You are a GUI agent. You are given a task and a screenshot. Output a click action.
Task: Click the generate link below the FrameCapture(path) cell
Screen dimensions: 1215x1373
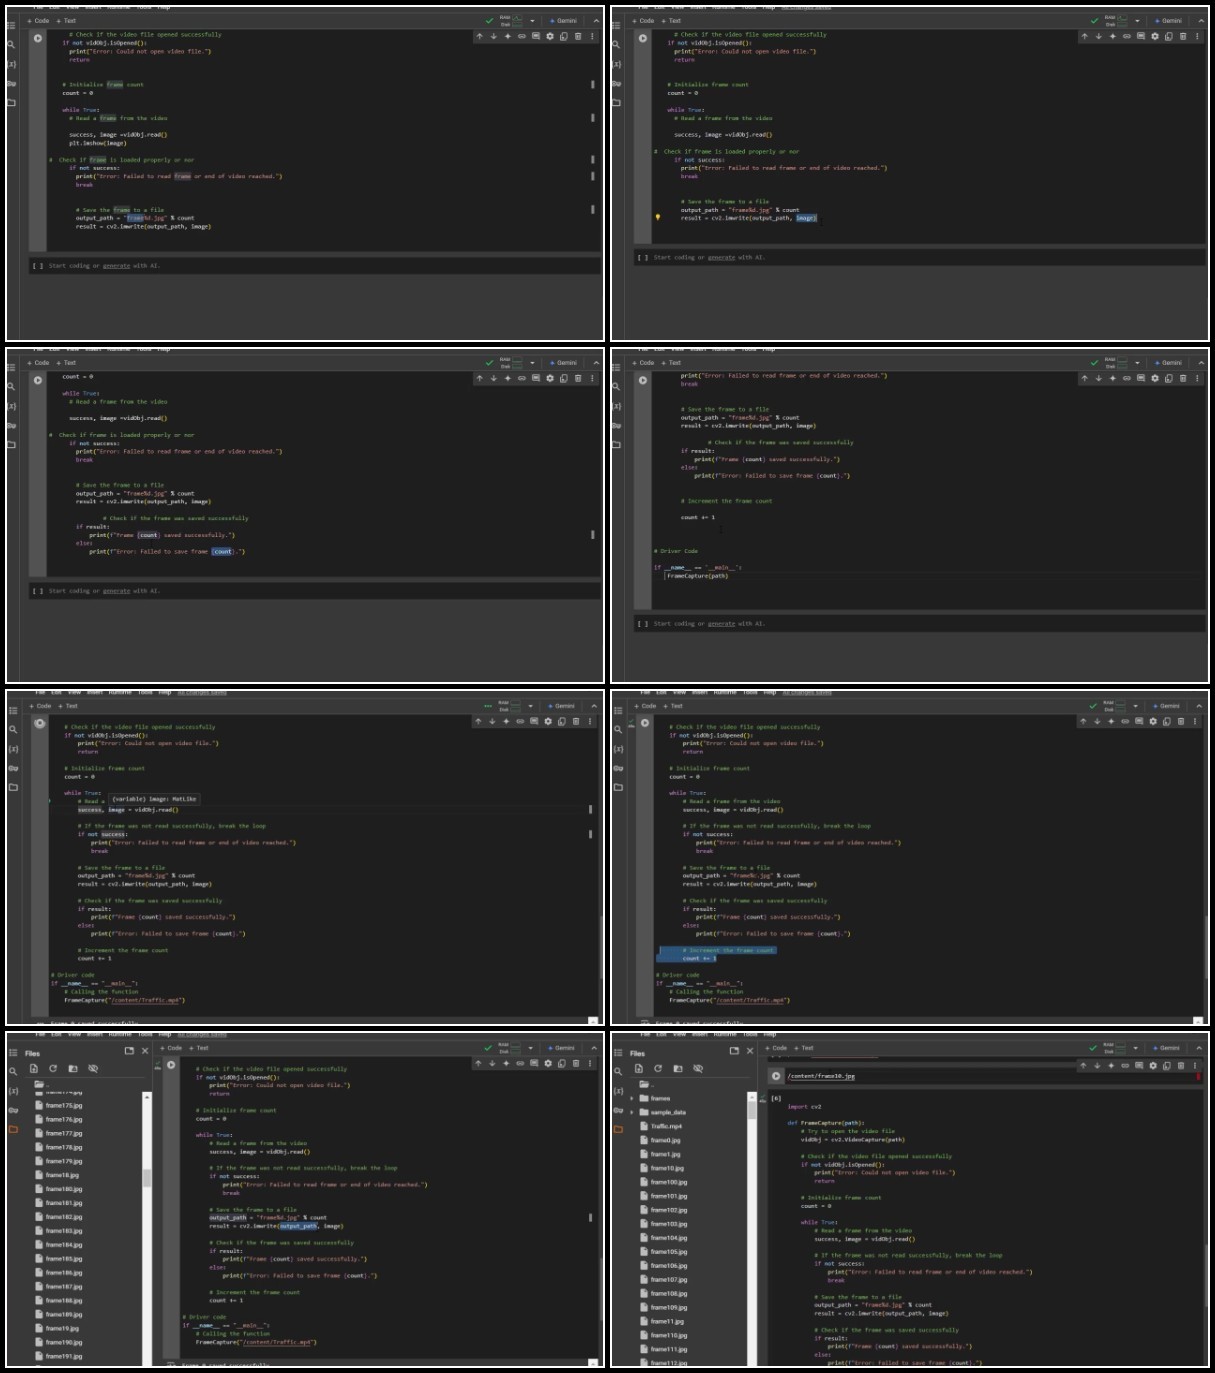click(721, 623)
